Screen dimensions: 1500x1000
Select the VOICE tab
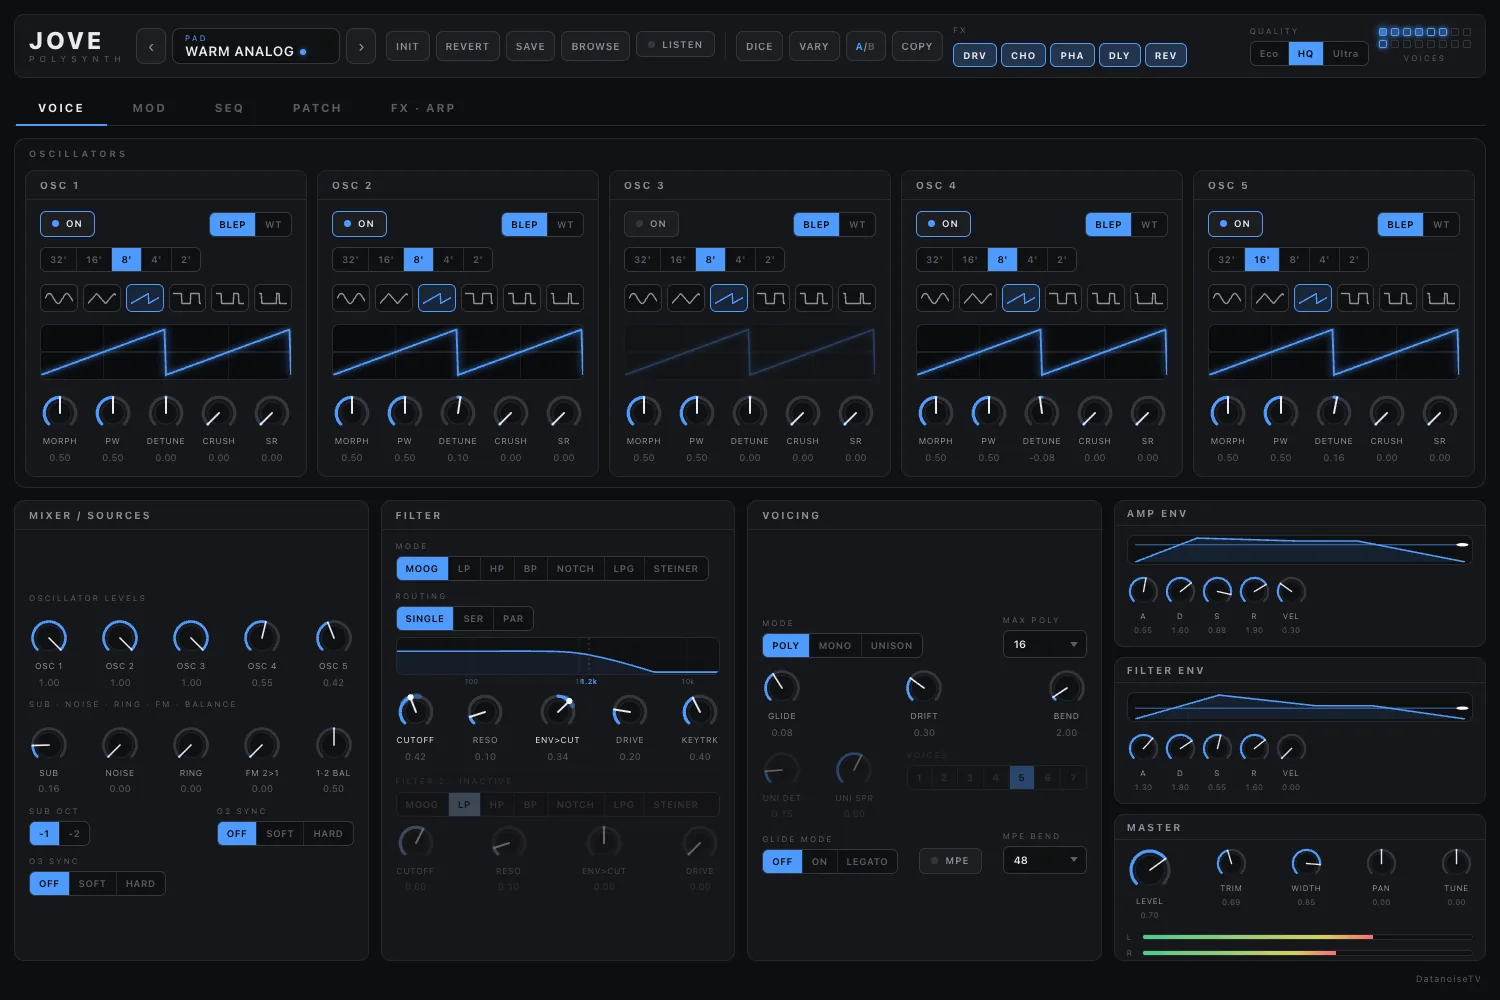61,108
